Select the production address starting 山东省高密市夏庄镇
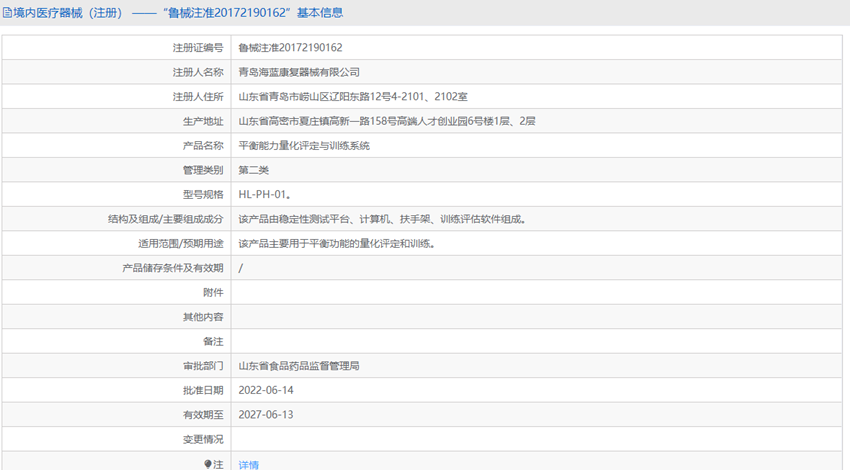The height and width of the screenshot is (470, 850). point(387,121)
